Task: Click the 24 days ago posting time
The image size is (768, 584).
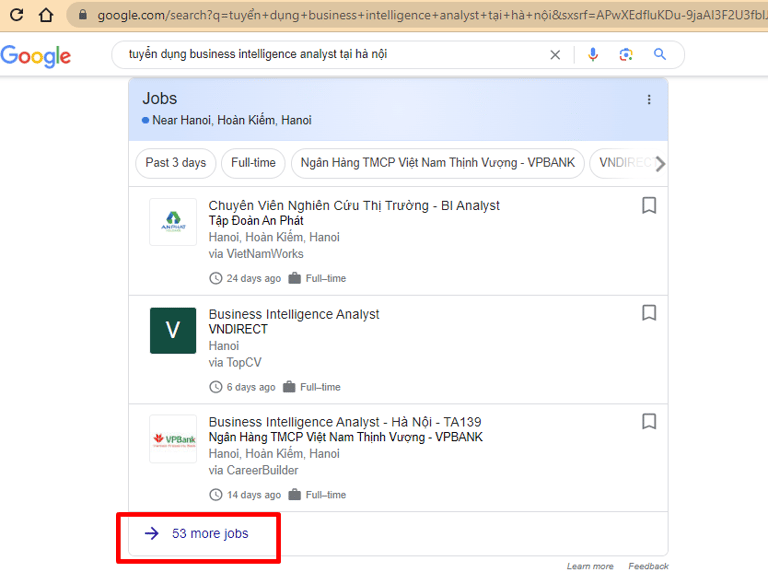Action: pos(254,278)
